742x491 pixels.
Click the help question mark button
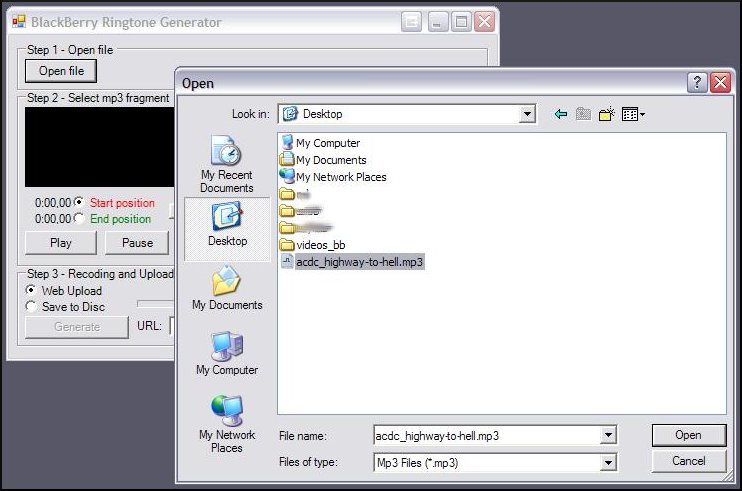click(697, 83)
